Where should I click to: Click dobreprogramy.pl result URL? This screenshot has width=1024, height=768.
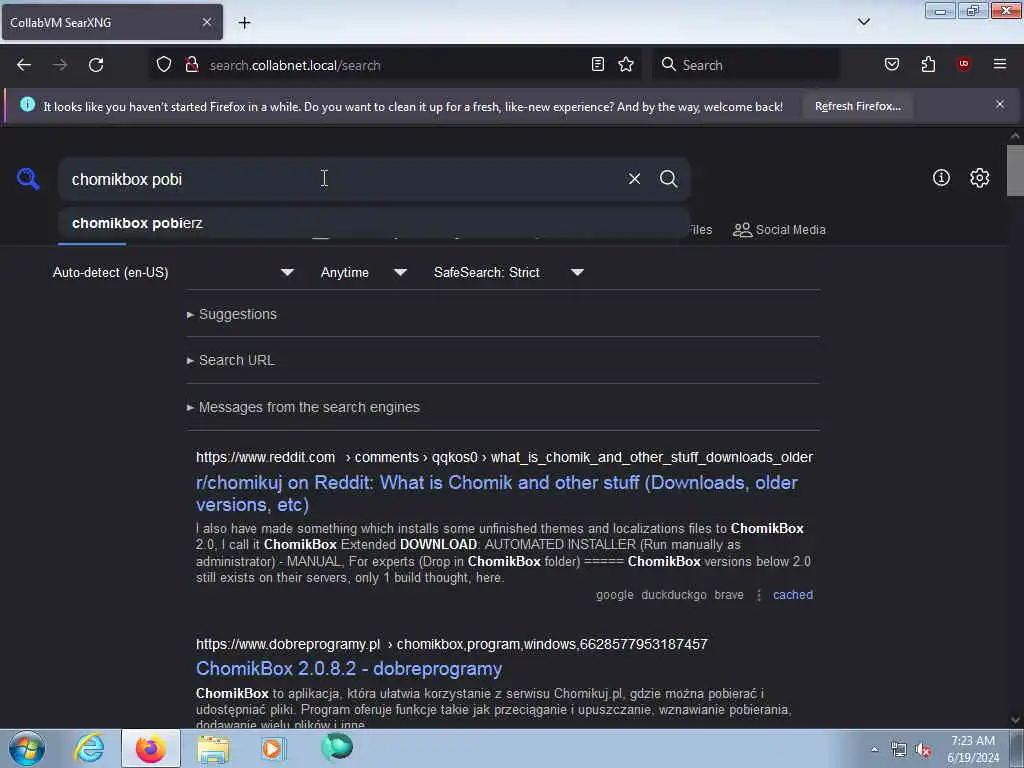pos(451,645)
